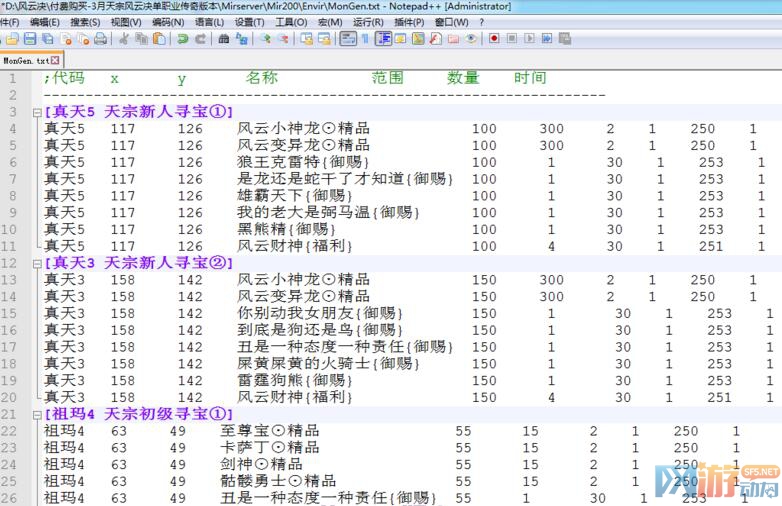Toggle show all characters pilcrow button
Viewport: 782px width, 506px height.
(365, 39)
